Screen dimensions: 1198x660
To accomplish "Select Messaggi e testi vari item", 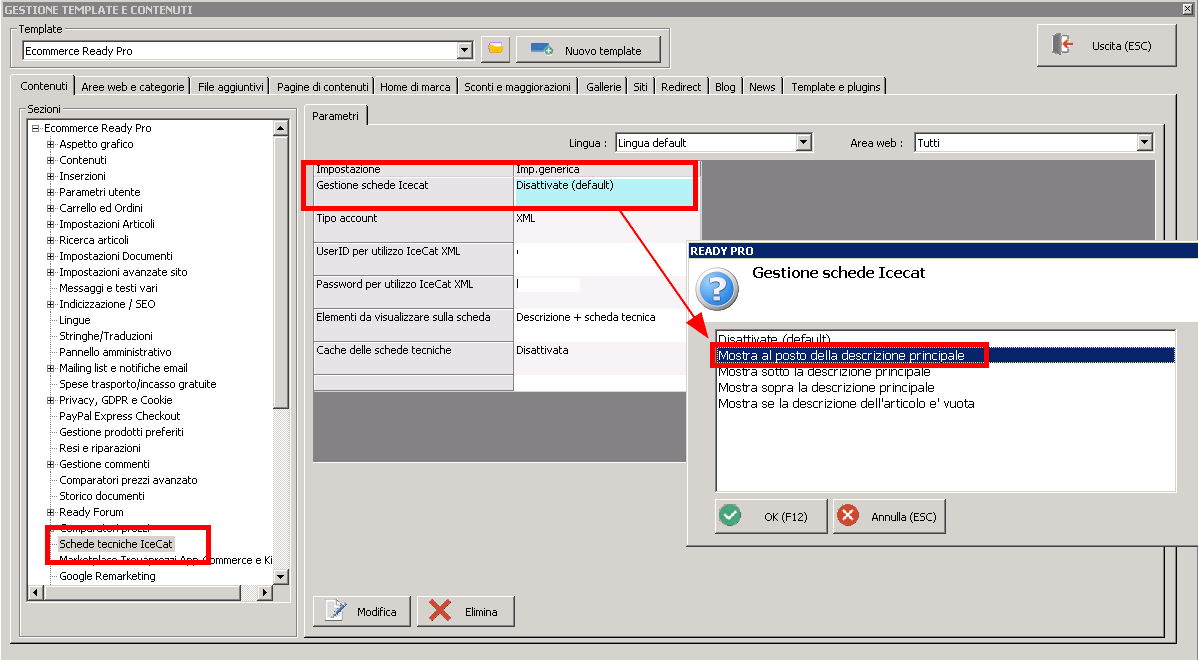I will click(108, 288).
